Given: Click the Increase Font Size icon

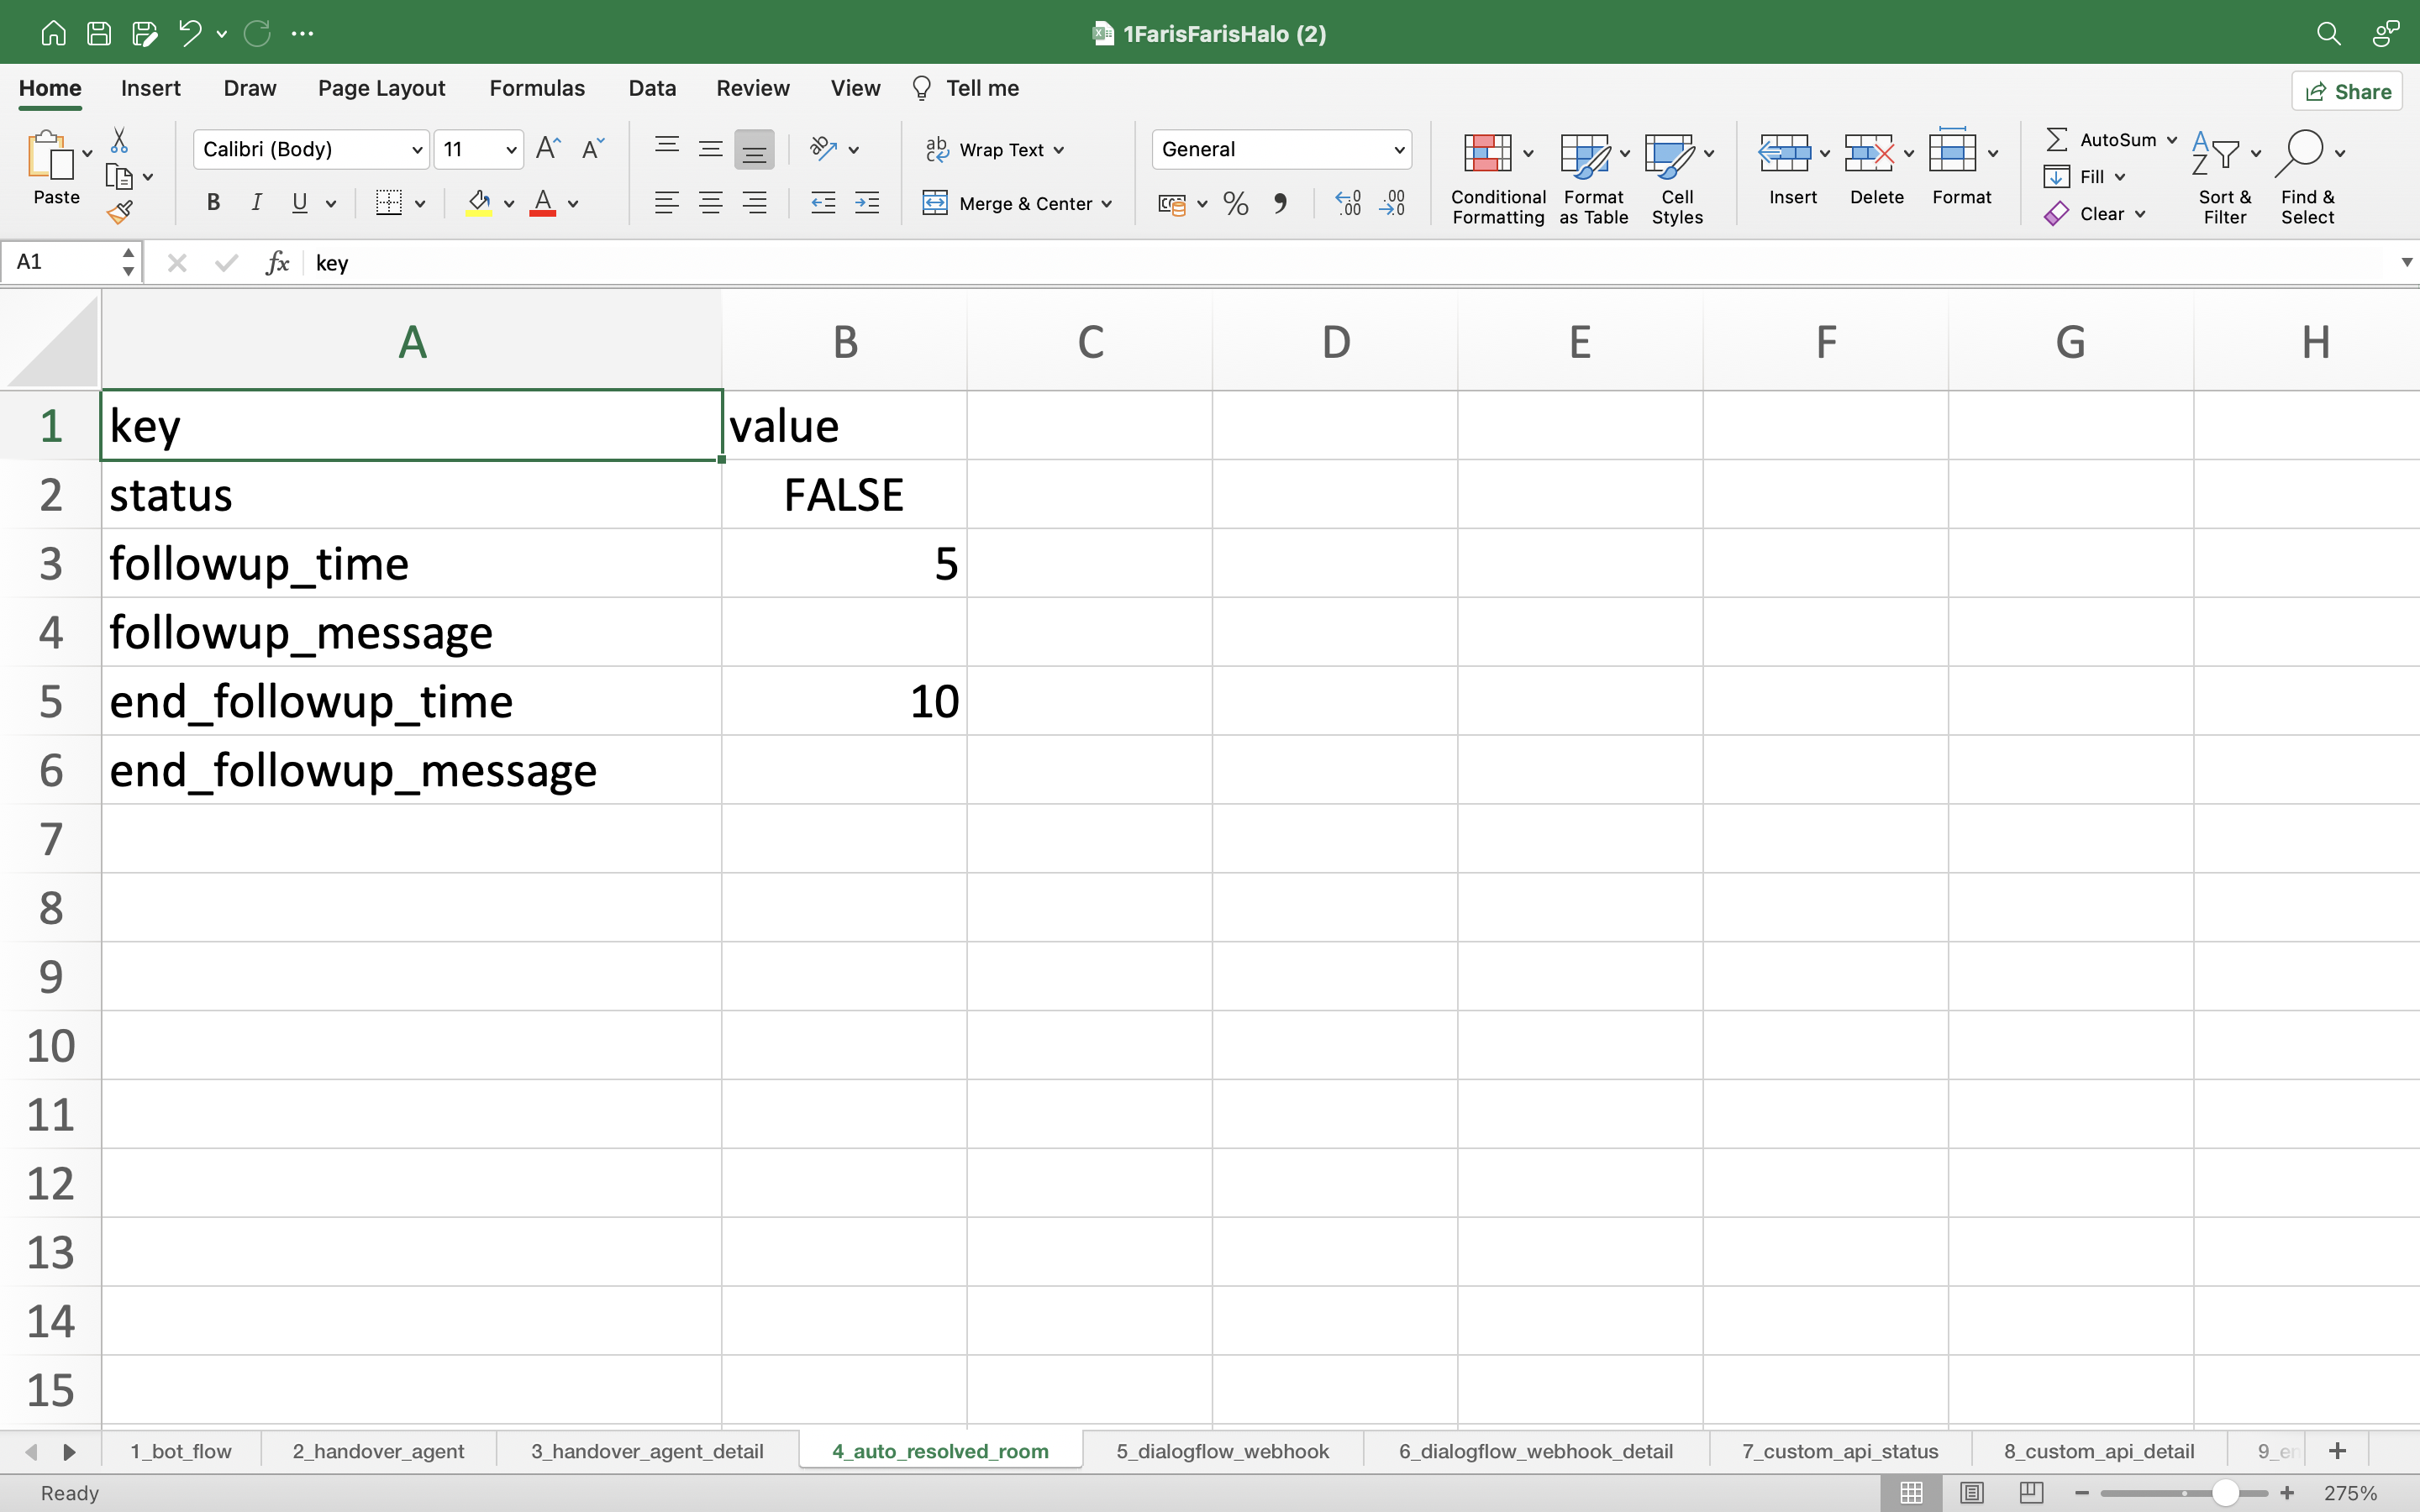Looking at the screenshot, I should 548,149.
